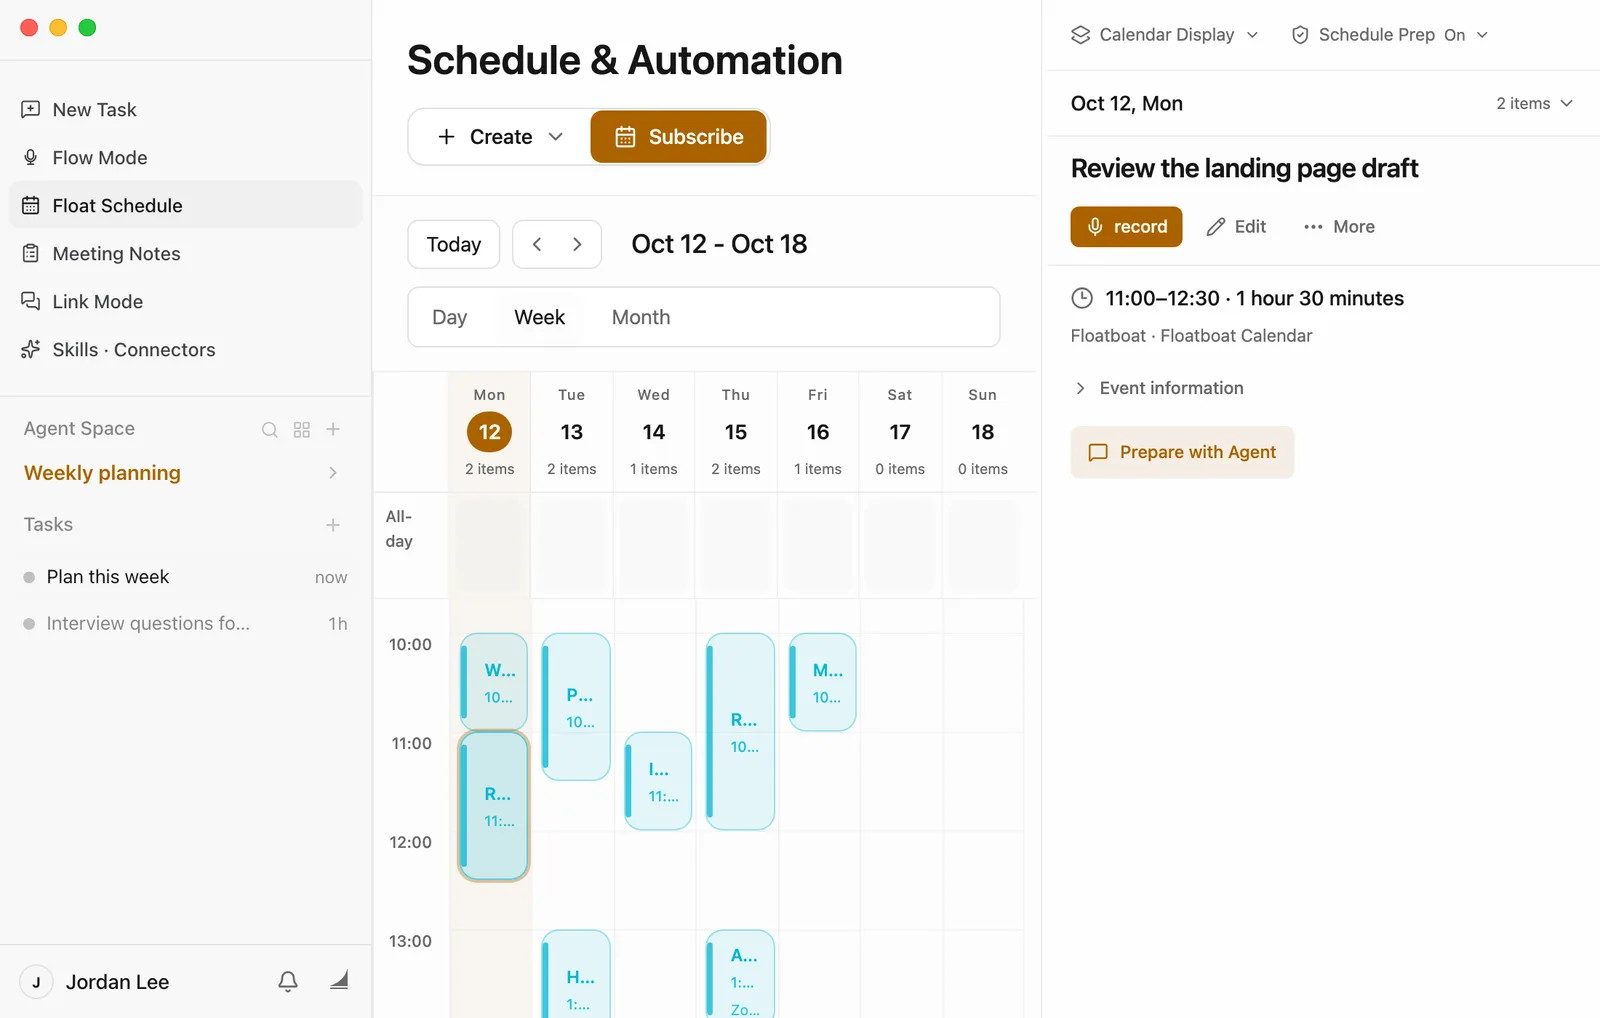Screen dimensions: 1600x1018
Task: Click the Subscribe button
Action: [x=679, y=137]
